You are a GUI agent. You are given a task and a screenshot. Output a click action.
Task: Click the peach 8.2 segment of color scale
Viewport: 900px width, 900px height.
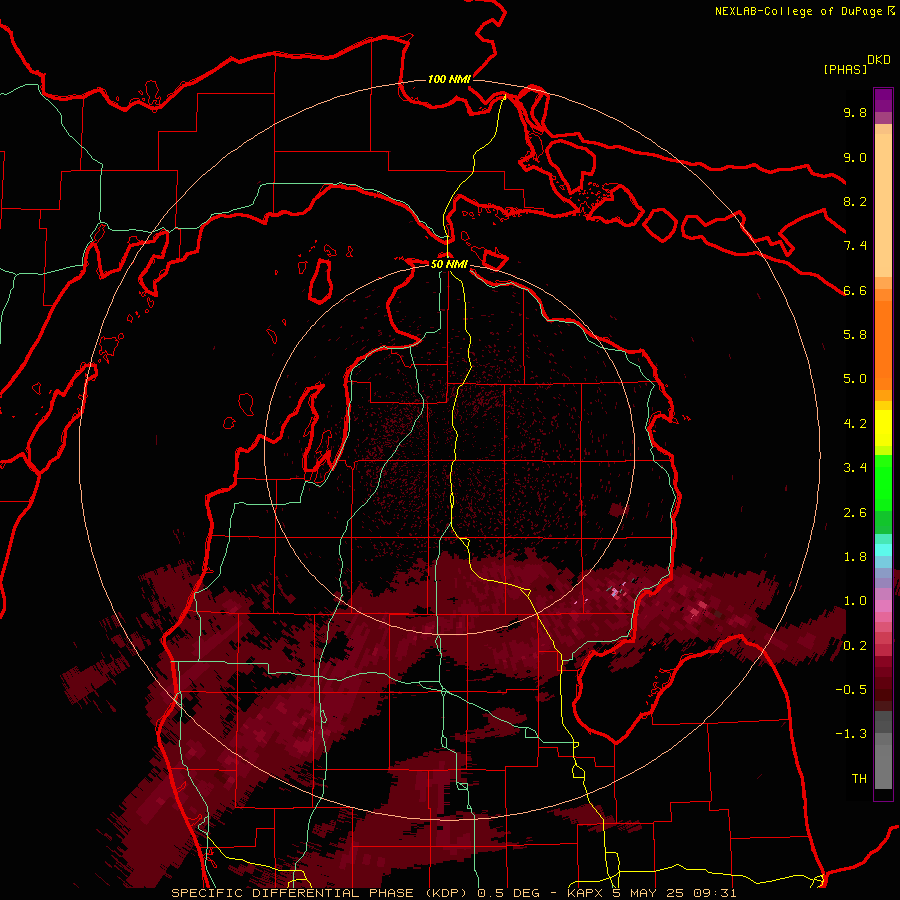883,207
